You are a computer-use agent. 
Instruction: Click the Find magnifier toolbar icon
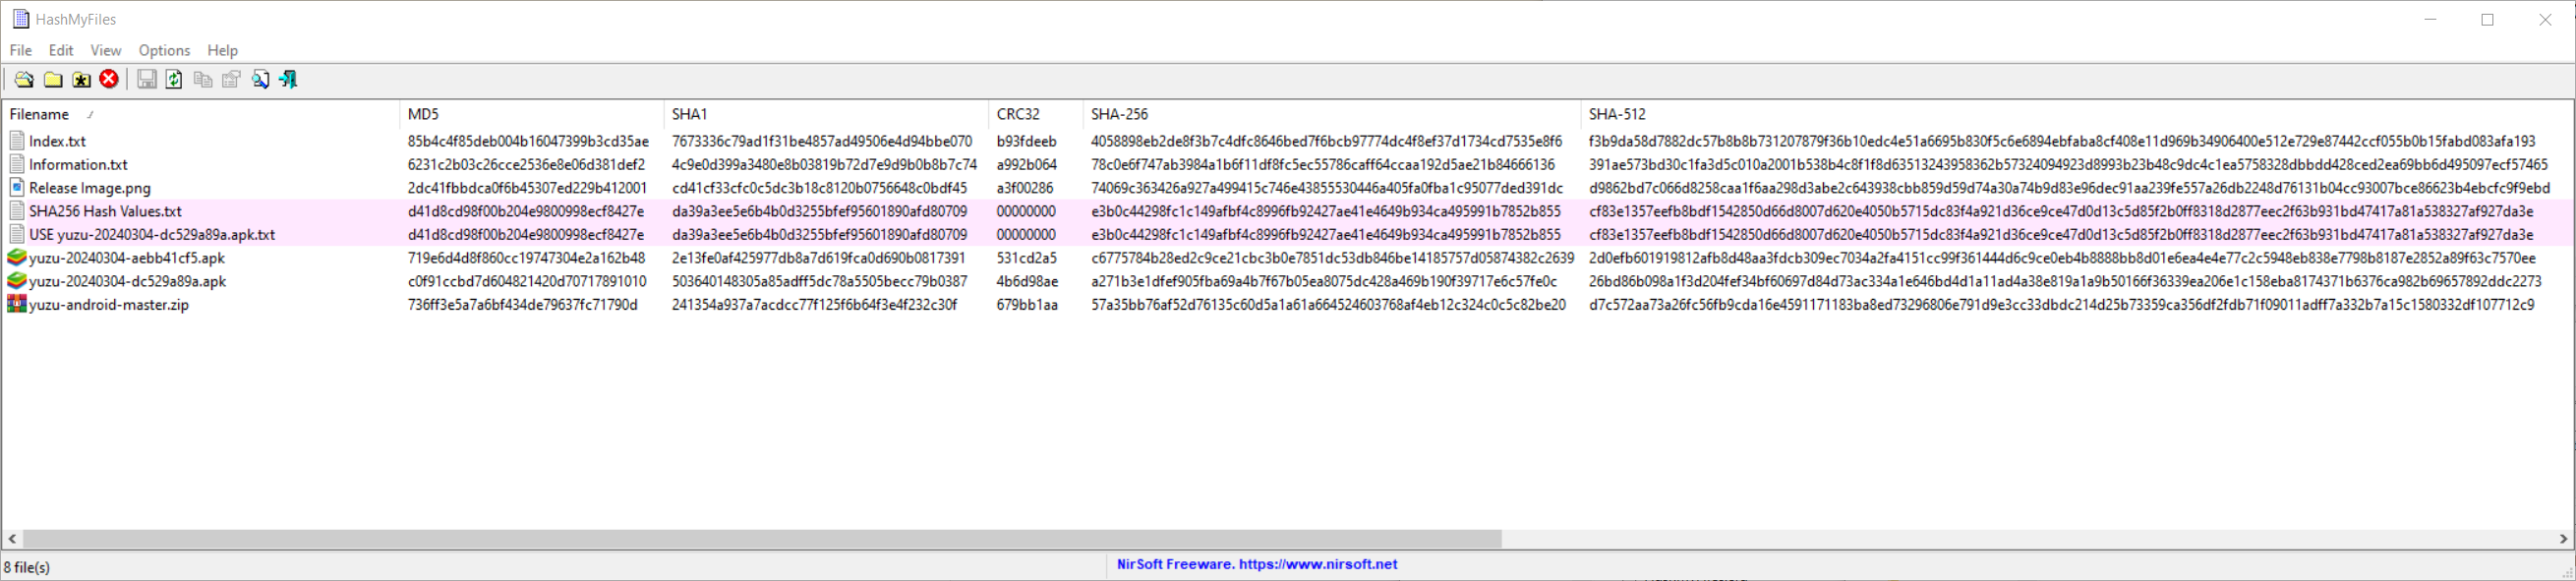click(x=260, y=79)
